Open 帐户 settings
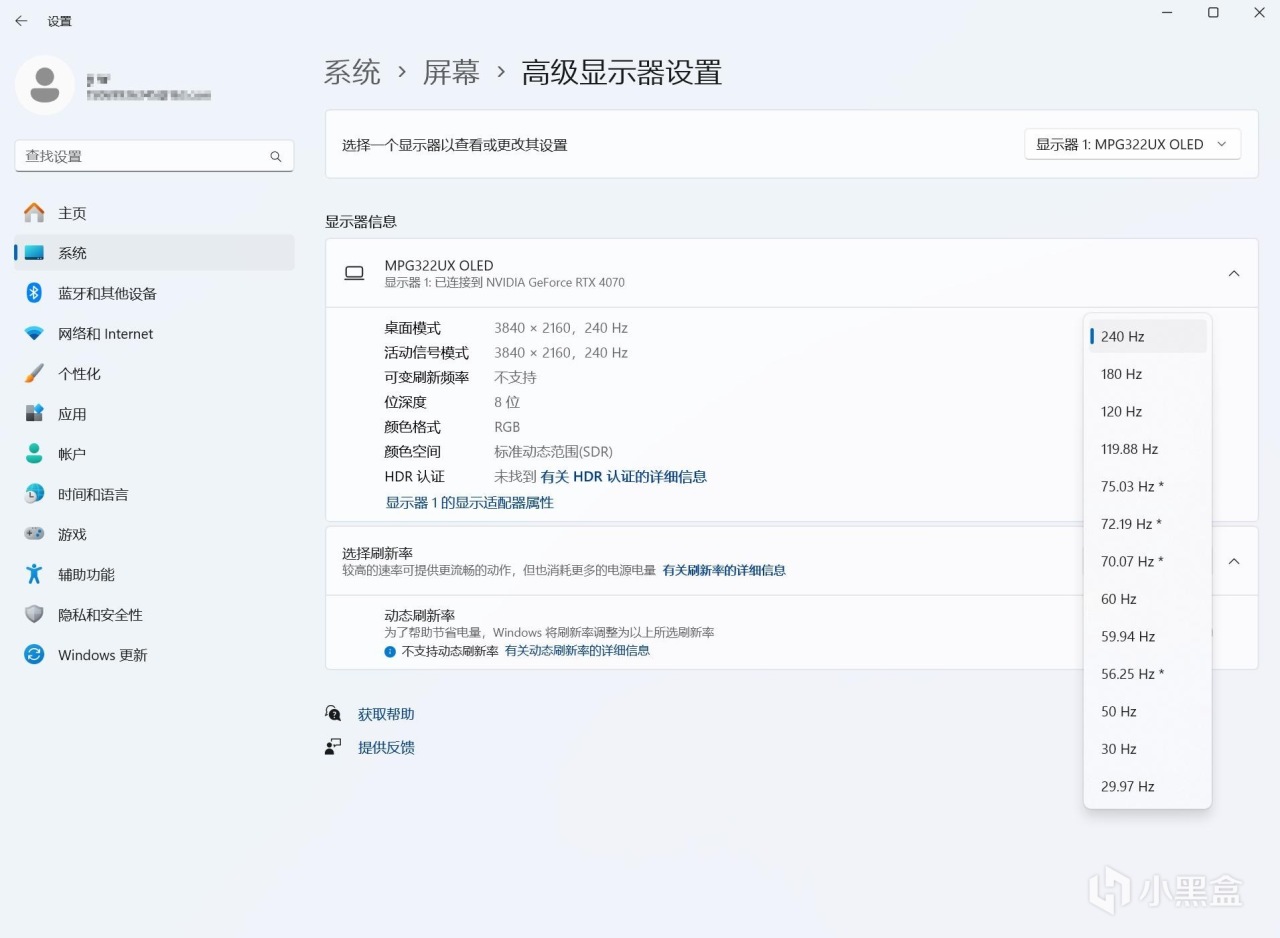1280x938 pixels. (154, 453)
